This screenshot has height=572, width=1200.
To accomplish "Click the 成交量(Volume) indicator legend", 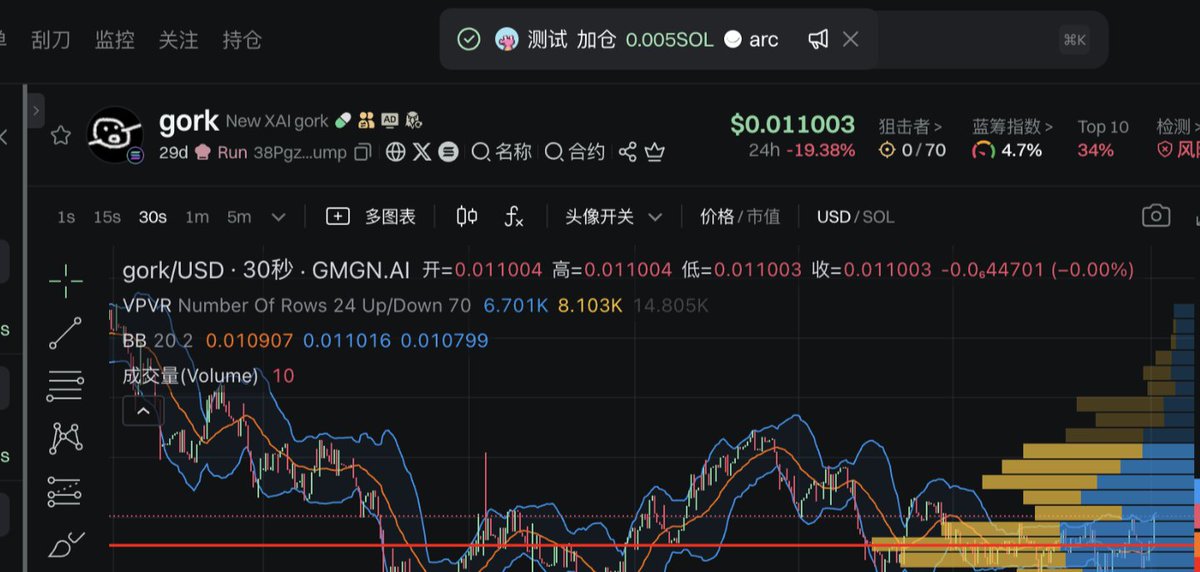I will point(208,376).
